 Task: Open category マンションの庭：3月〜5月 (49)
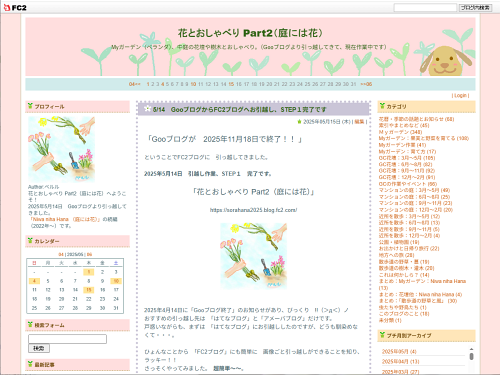point(414,190)
